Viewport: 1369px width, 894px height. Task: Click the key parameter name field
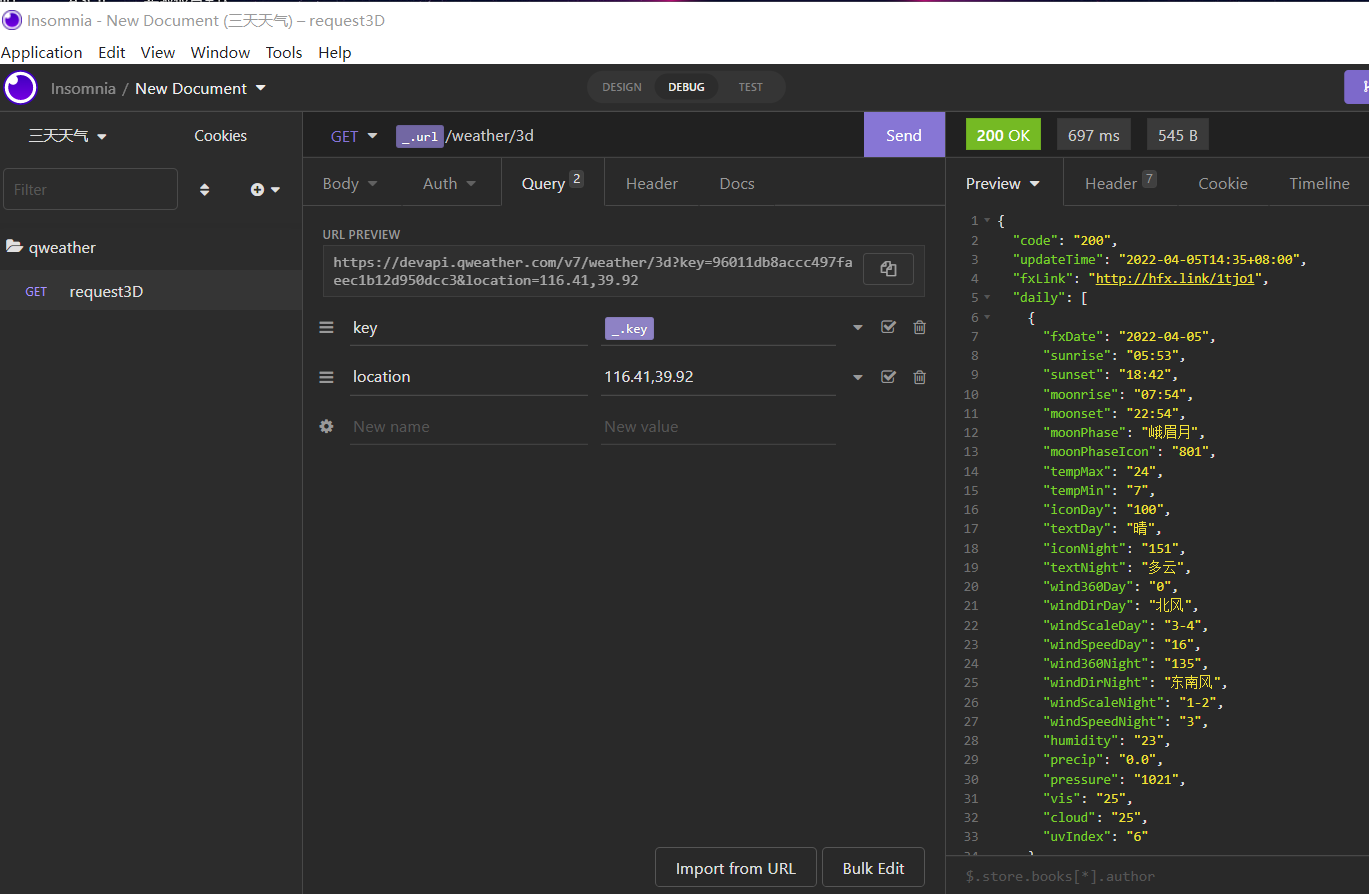coord(468,327)
